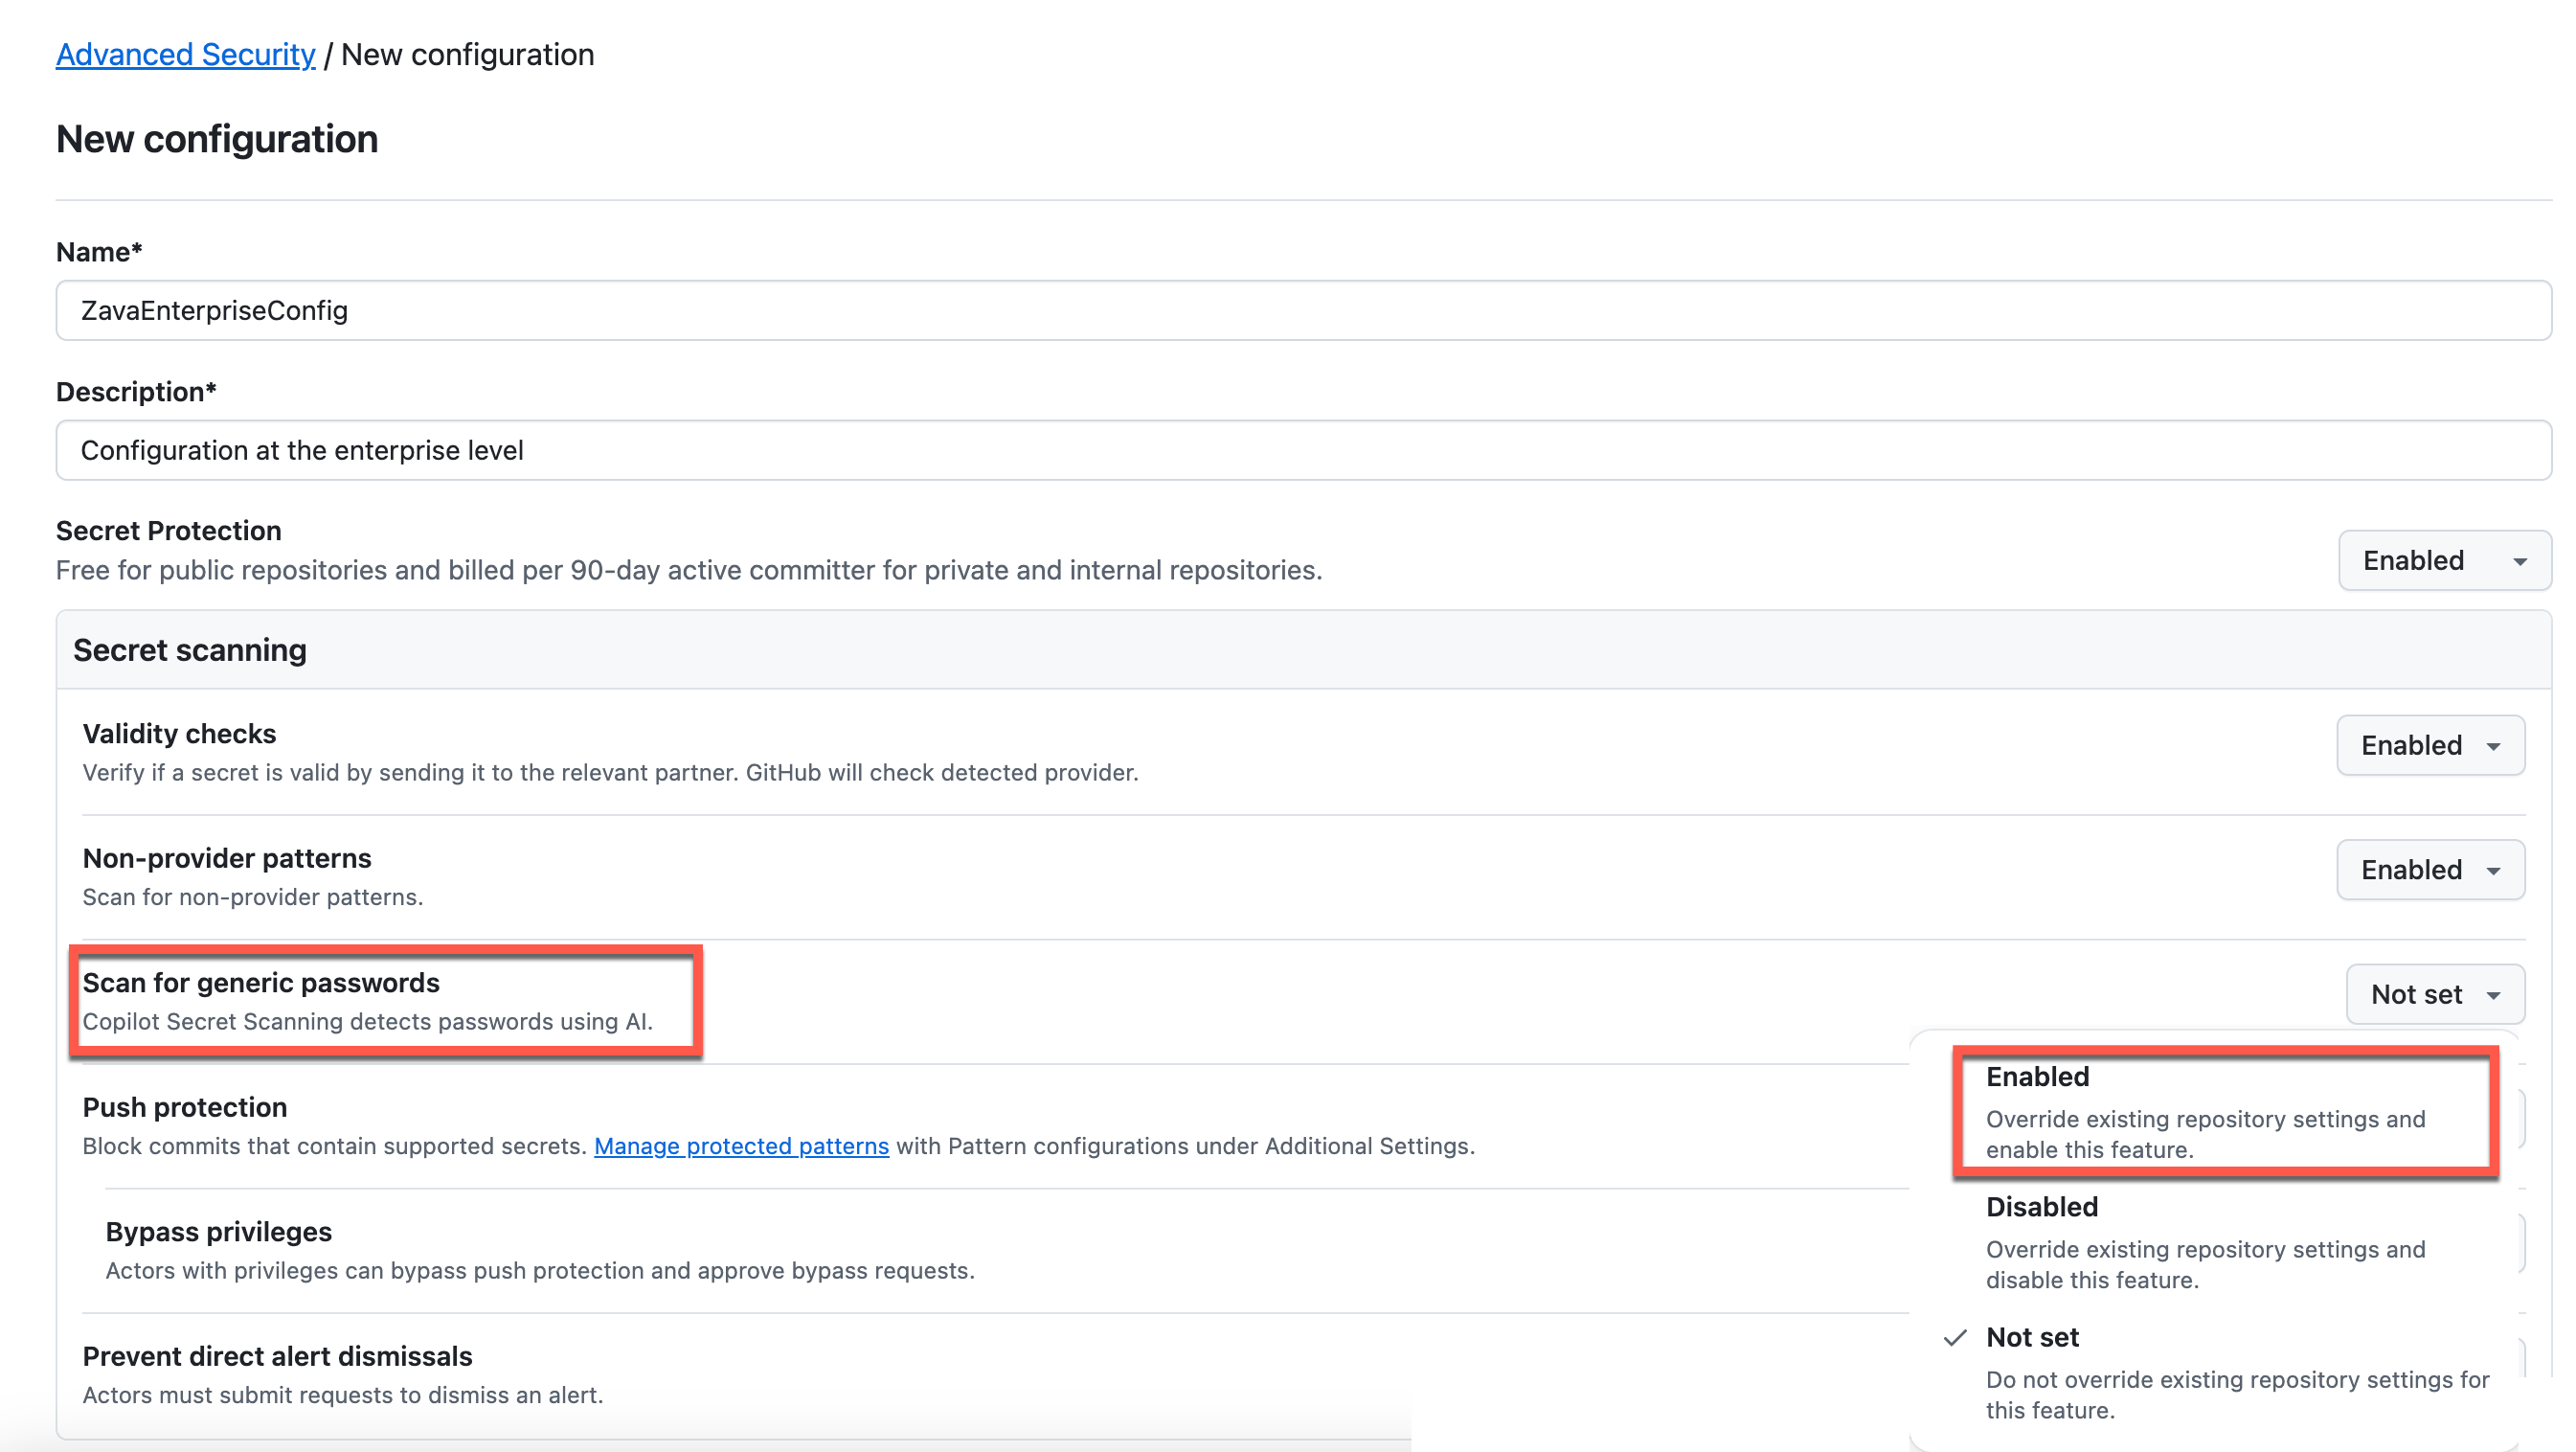Click the Description input field
The image size is (2576, 1452).
click(1302, 450)
